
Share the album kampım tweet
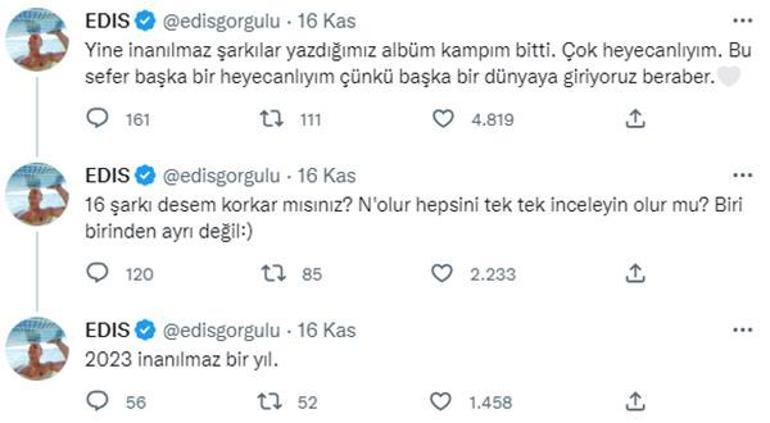(x=634, y=119)
